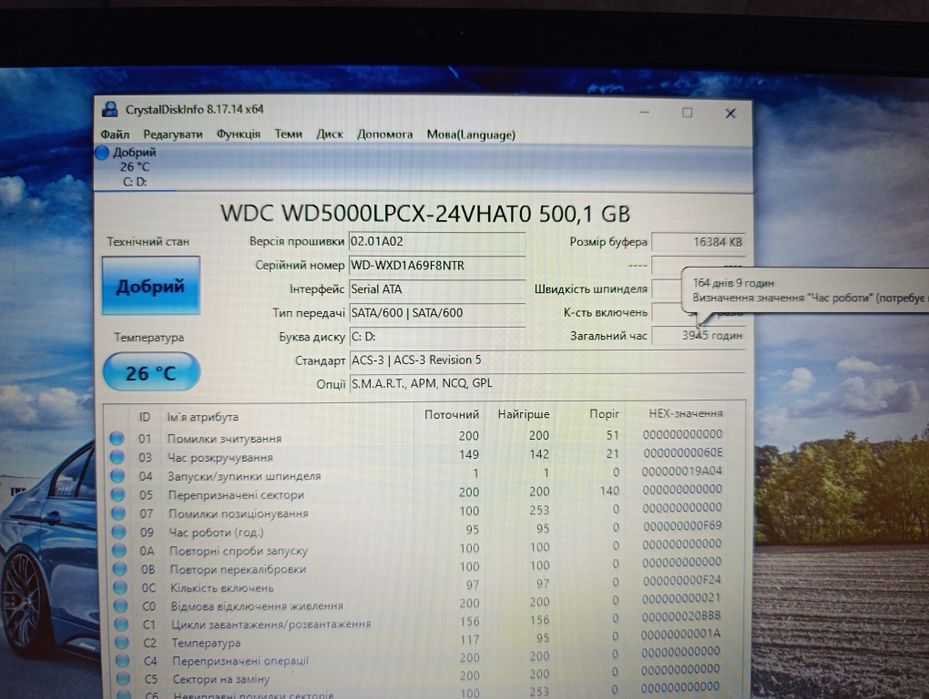Image resolution: width=929 pixels, height=699 pixels.
Task: Click the drive letter field C: D:
Action: coord(437,336)
